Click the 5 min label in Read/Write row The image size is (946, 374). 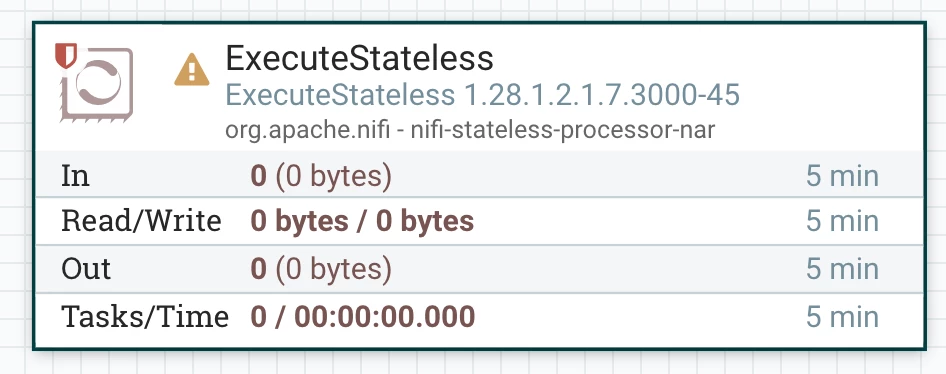842,221
